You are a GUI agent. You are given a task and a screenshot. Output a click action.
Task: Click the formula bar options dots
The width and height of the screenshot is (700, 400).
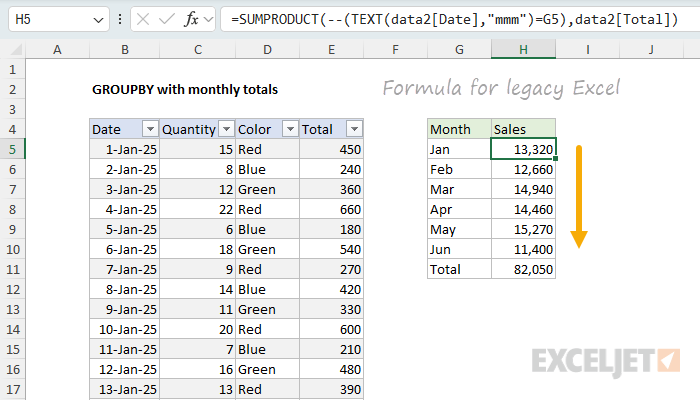click(x=120, y=19)
